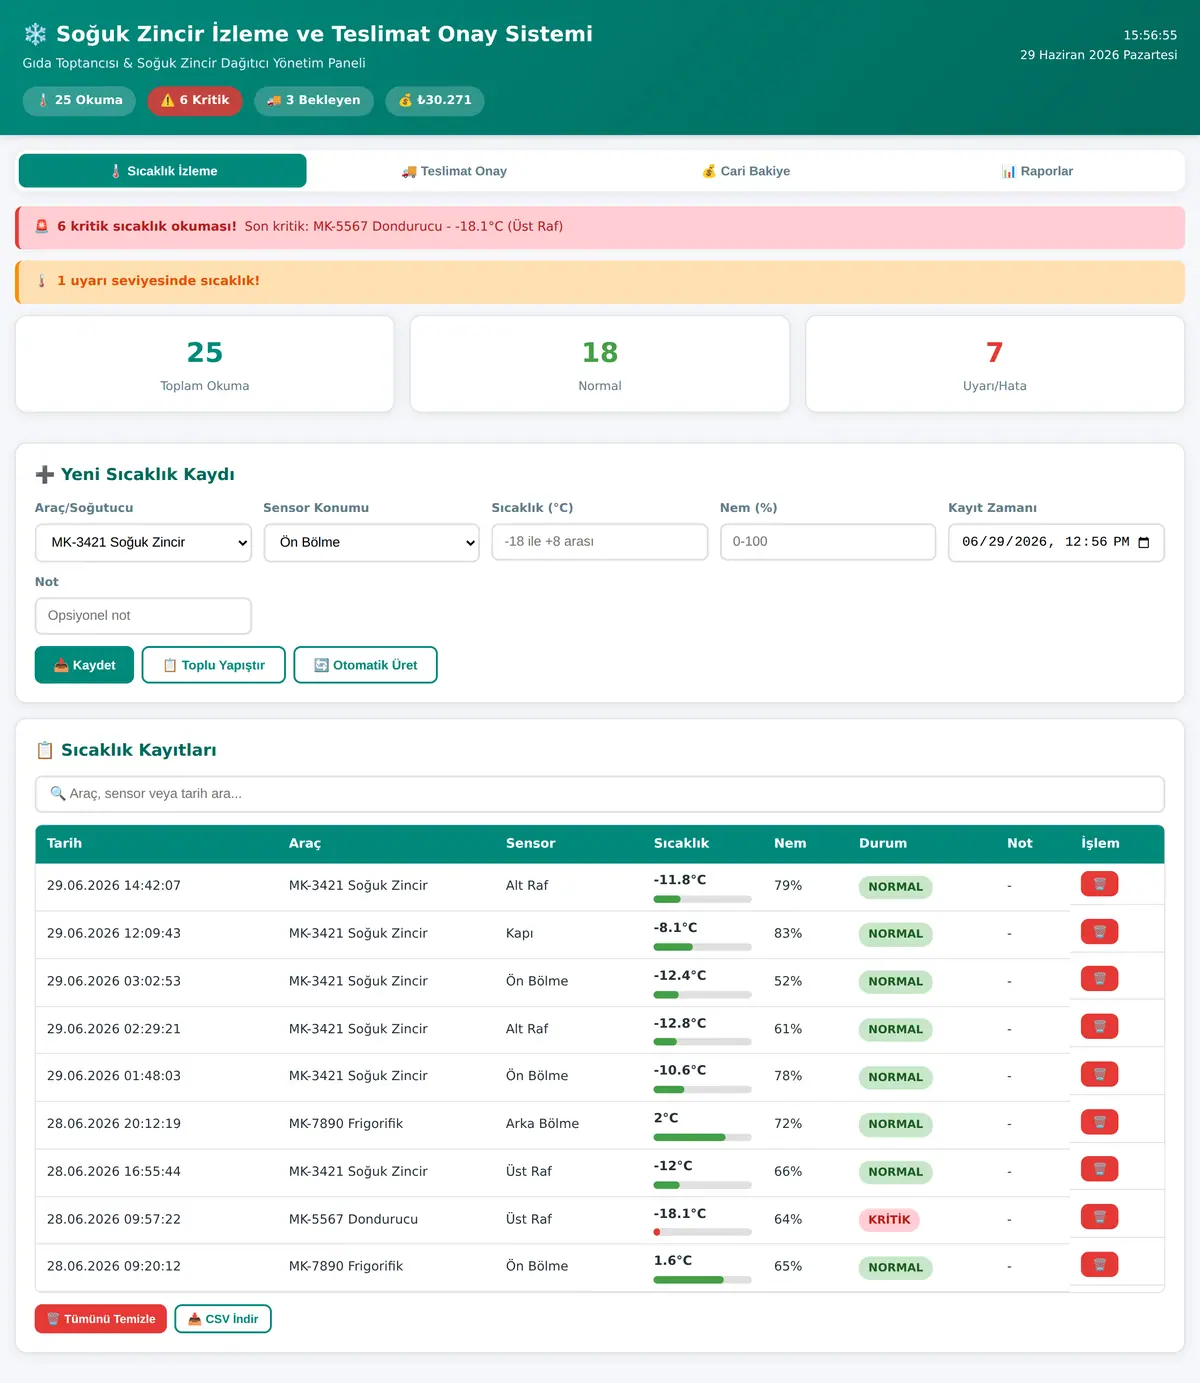Download records with CSV İndir

point(223,1319)
